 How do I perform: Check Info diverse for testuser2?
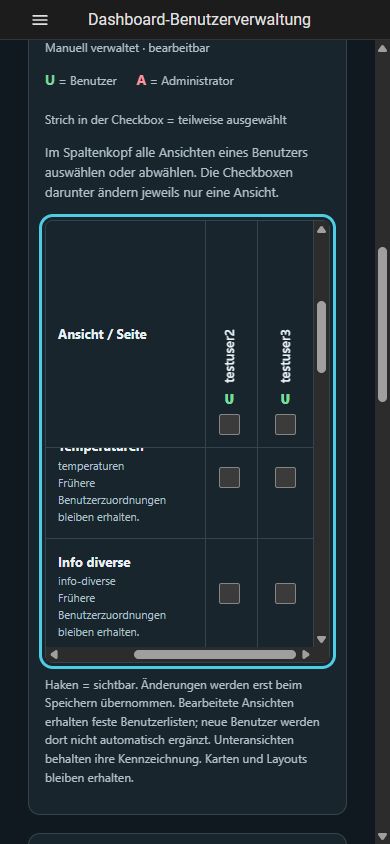click(x=229, y=594)
